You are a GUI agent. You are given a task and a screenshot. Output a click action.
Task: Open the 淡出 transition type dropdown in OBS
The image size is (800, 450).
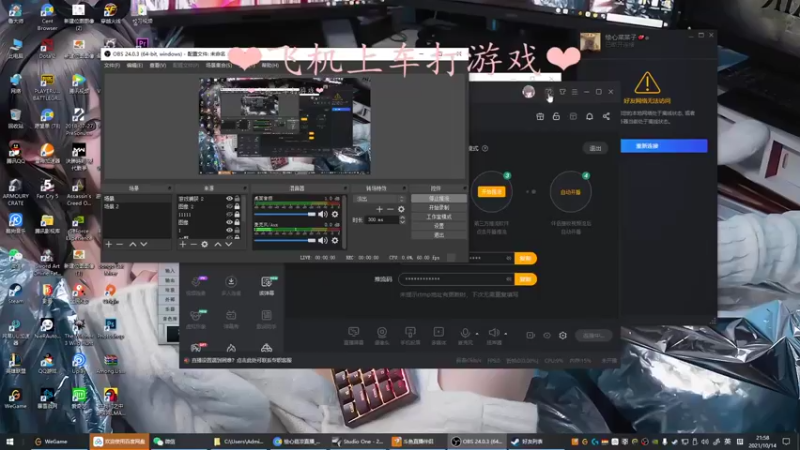click(x=380, y=198)
